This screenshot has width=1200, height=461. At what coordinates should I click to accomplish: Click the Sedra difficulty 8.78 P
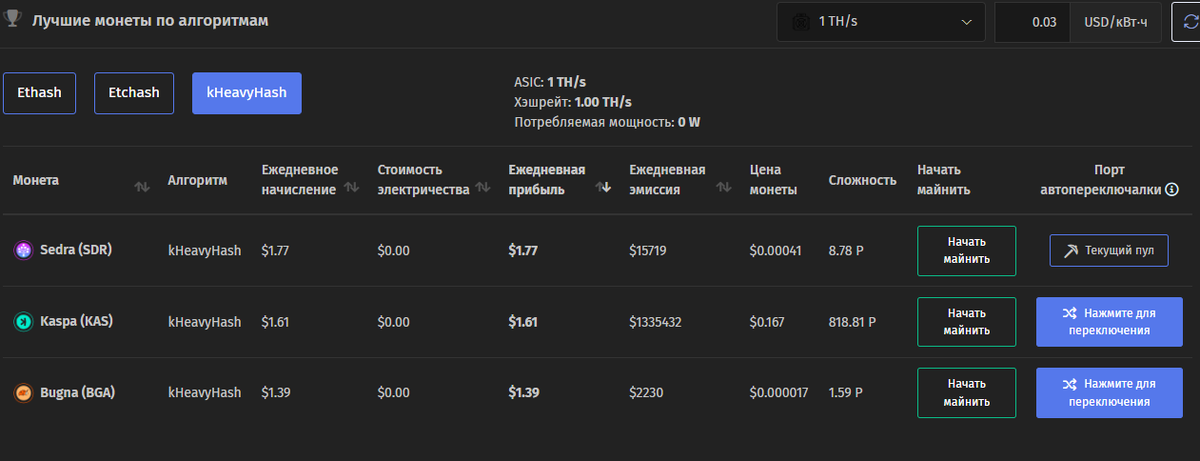coord(848,251)
